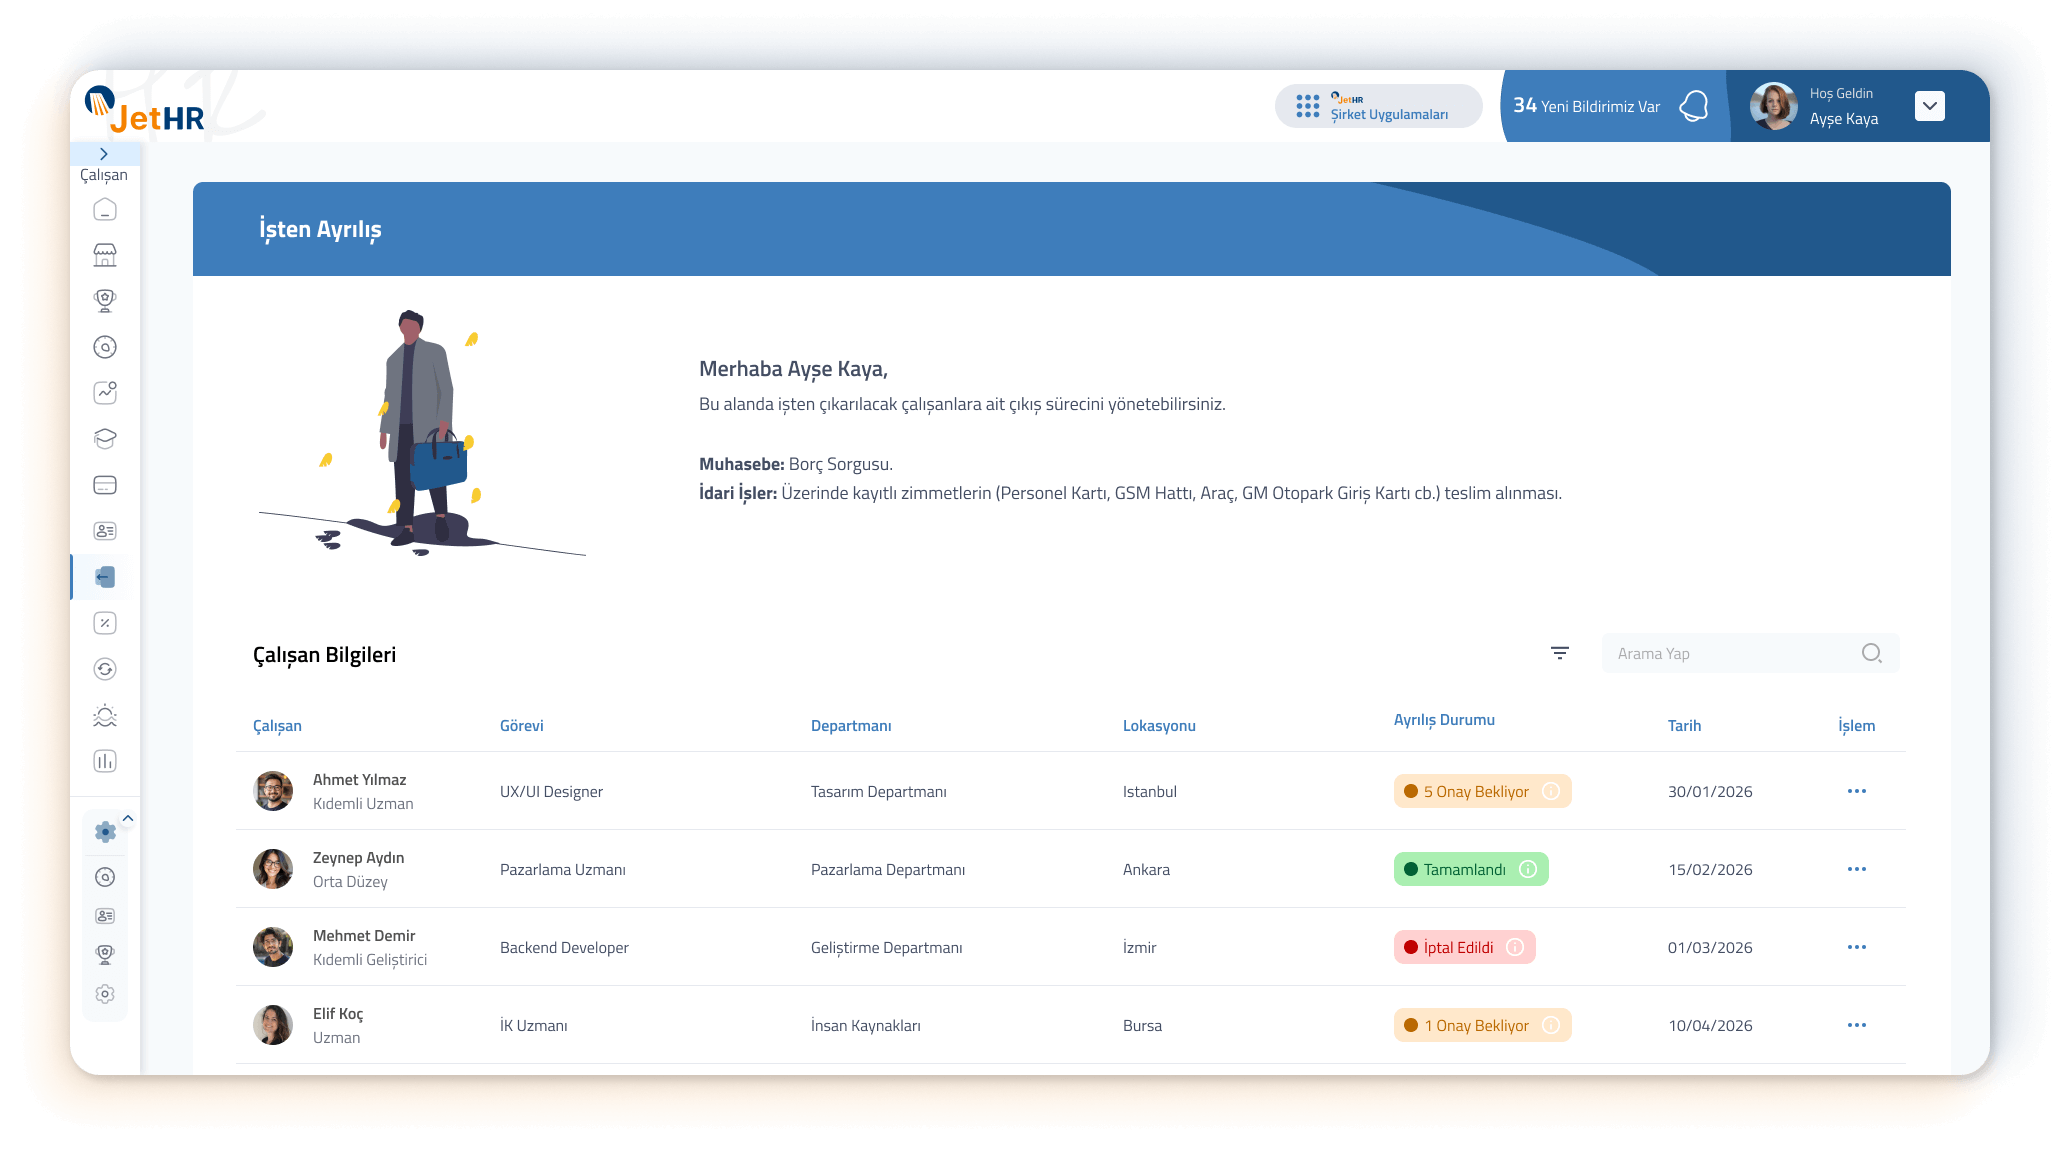
Task: Open actions menu for Ahmet Yılmaz
Action: 1856,791
